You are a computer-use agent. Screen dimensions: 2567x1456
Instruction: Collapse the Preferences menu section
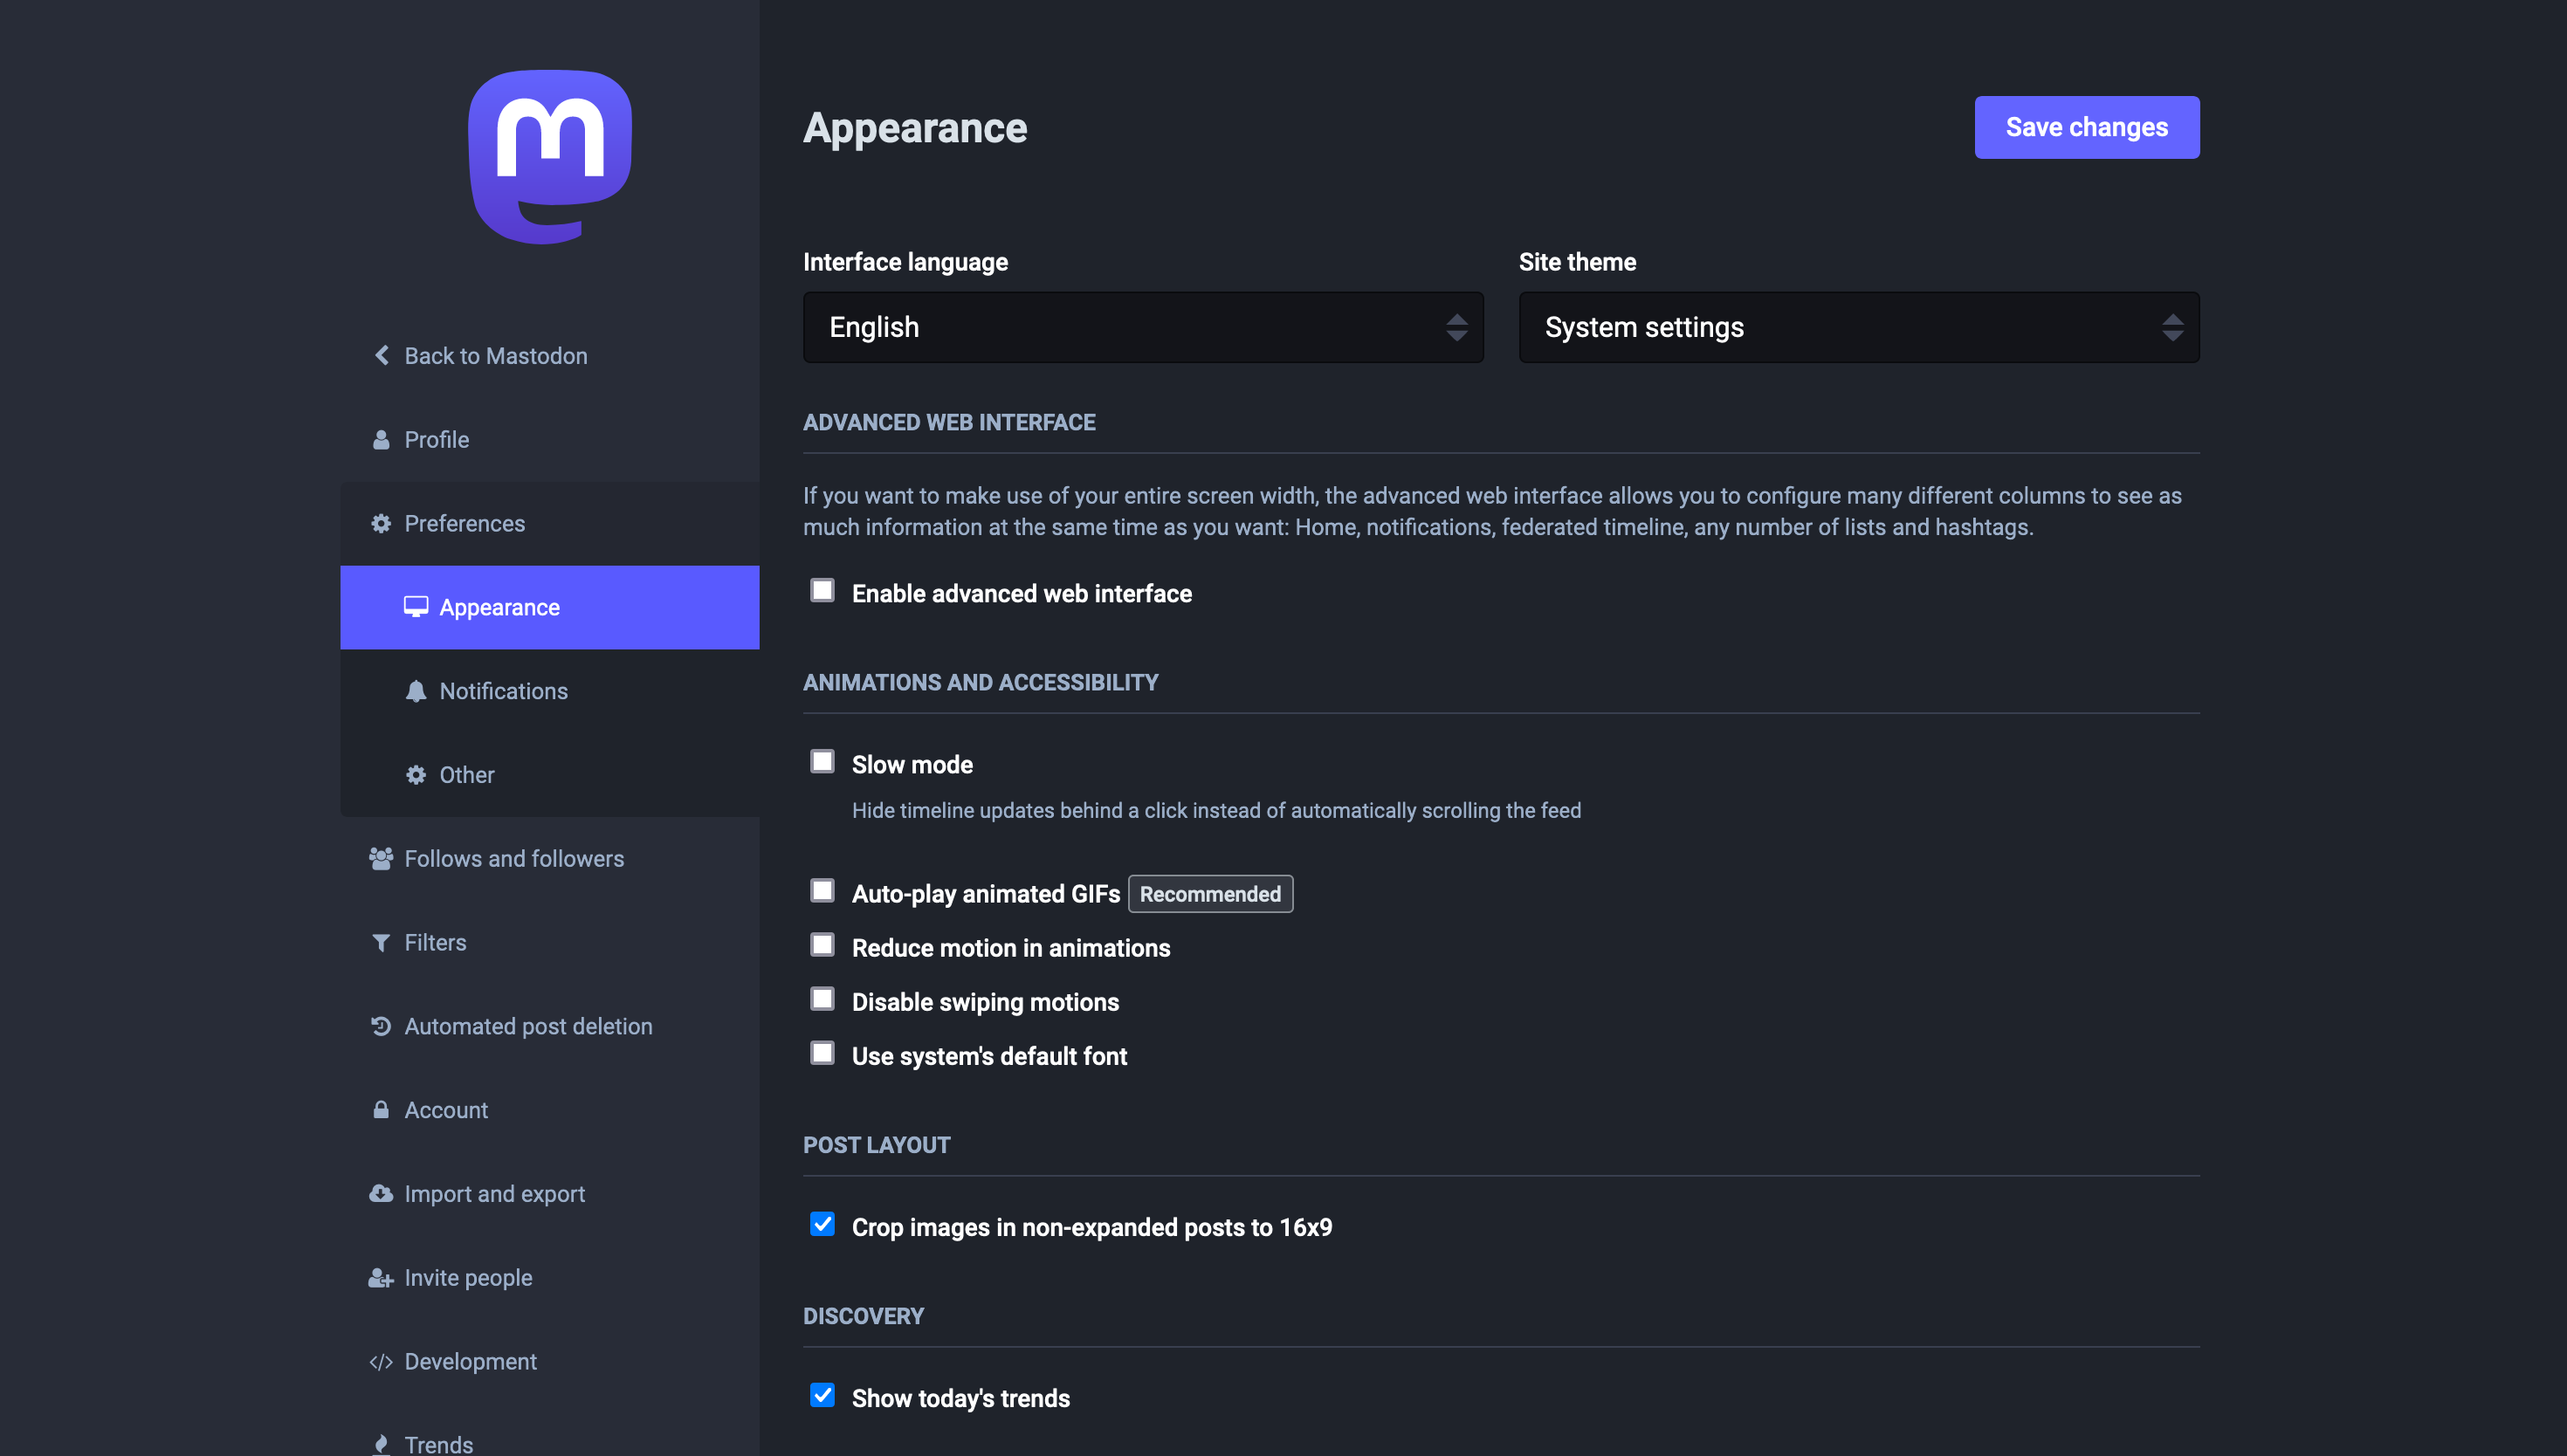click(x=464, y=524)
